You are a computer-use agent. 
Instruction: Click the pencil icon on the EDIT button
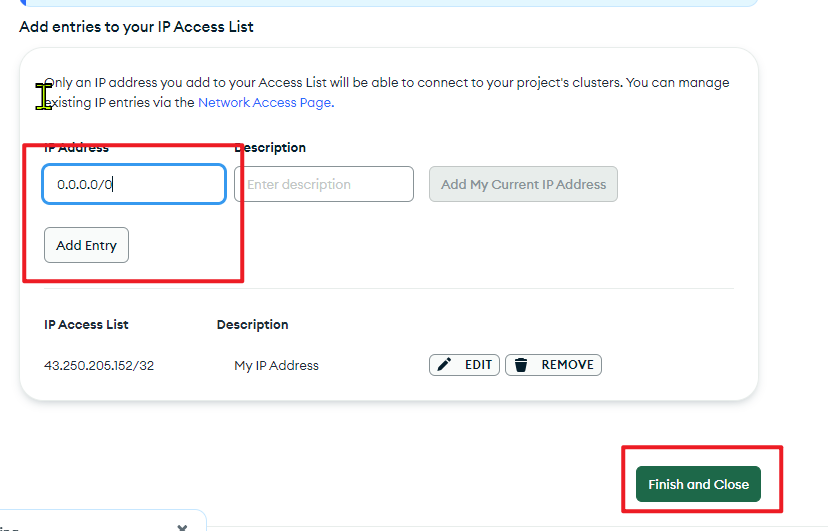(x=444, y=365)
